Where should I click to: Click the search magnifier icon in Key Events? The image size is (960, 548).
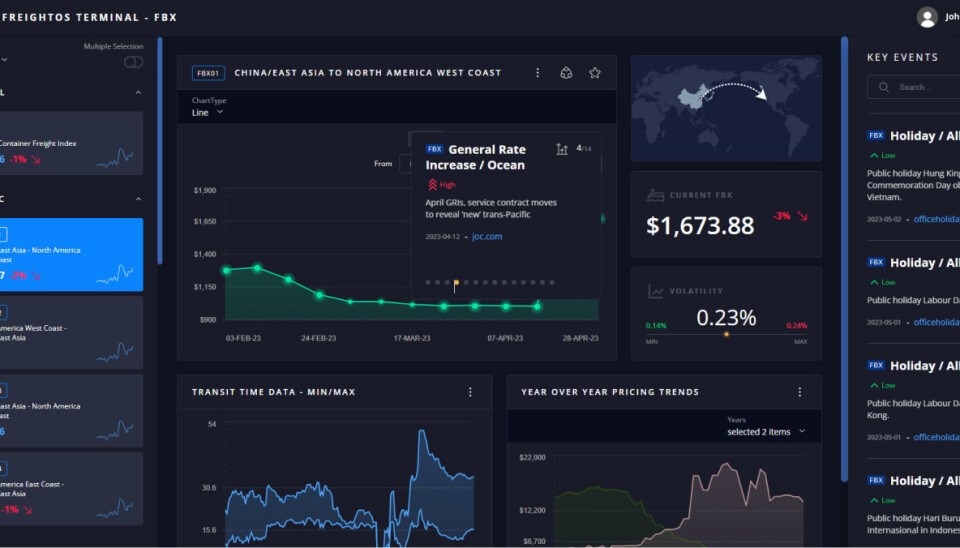tap(884, 87)
